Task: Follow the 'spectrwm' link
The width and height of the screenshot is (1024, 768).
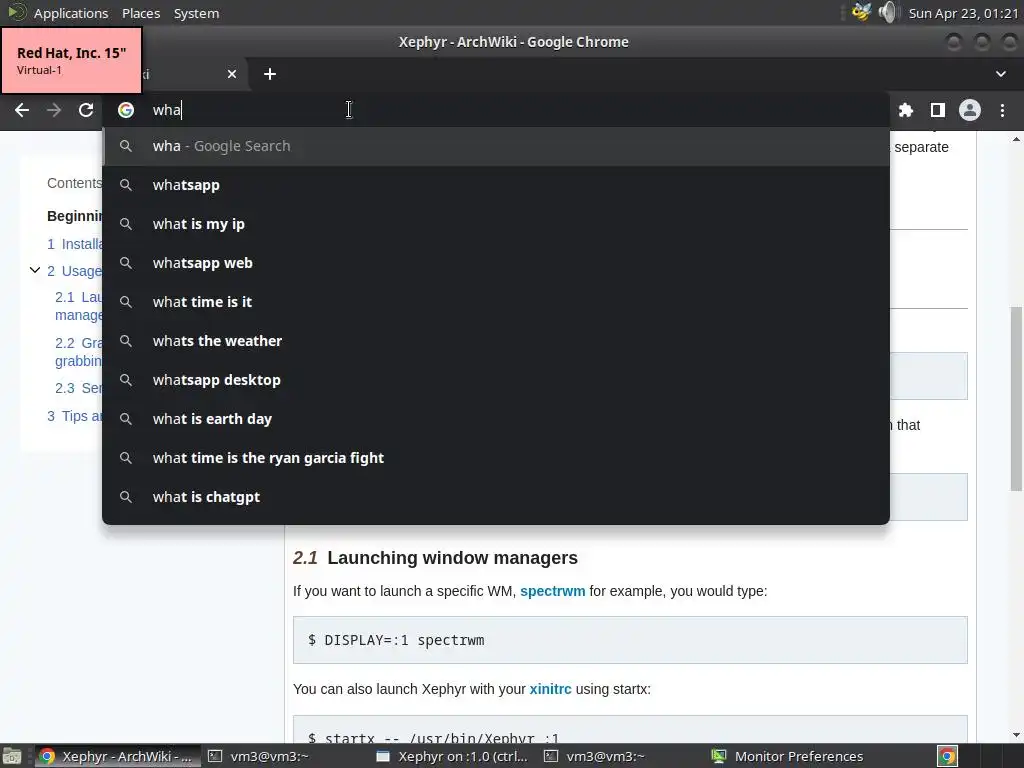Action: [x=552, y=591]
